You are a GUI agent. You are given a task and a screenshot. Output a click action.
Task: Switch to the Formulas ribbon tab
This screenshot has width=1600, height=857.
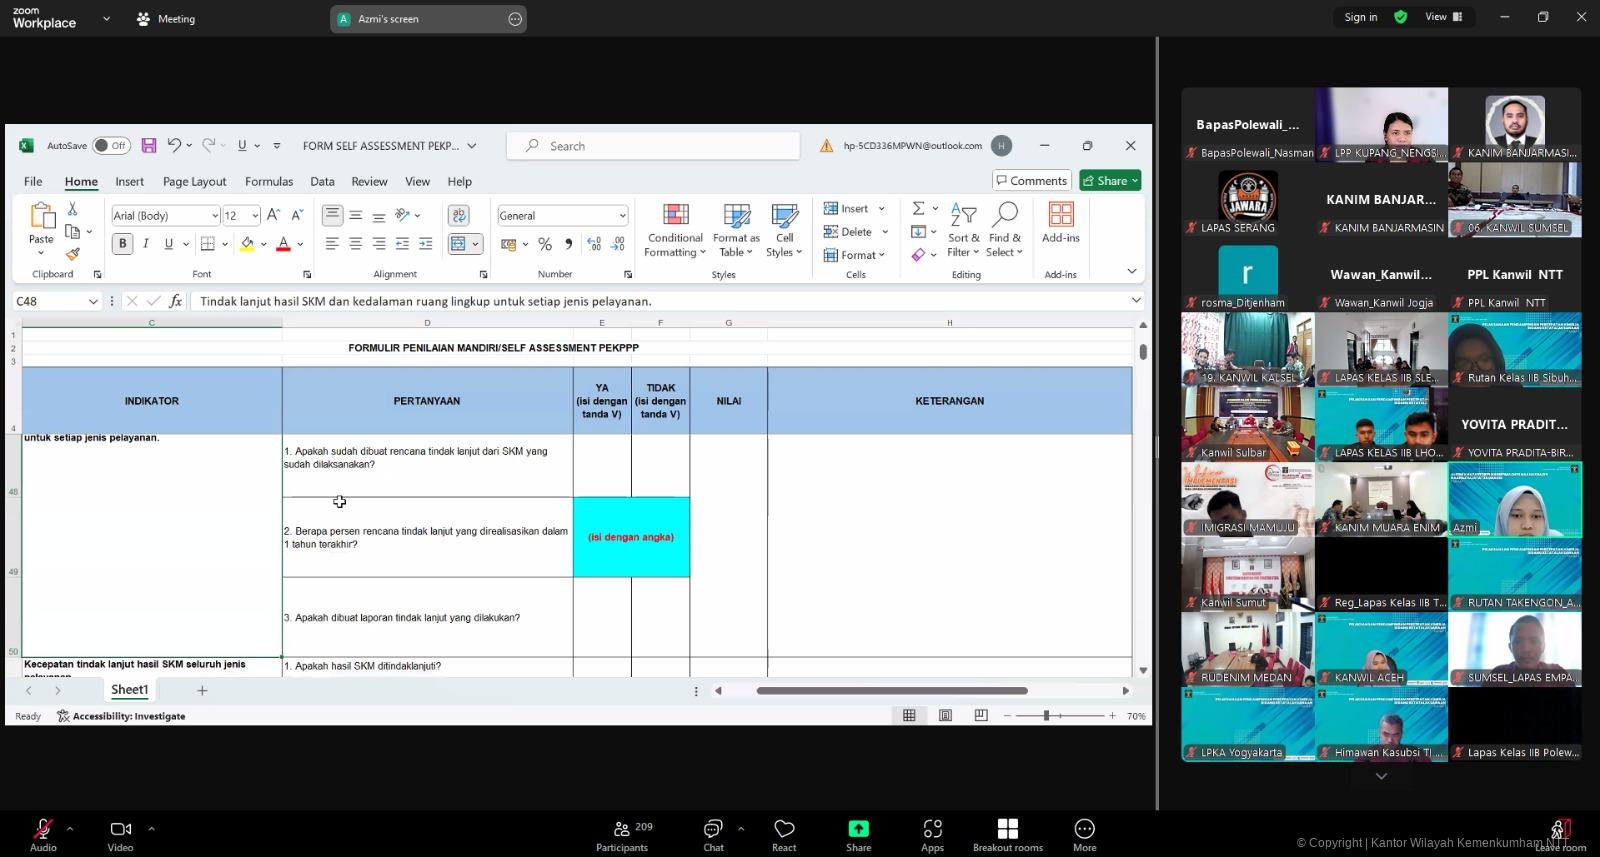click(269, 182)
